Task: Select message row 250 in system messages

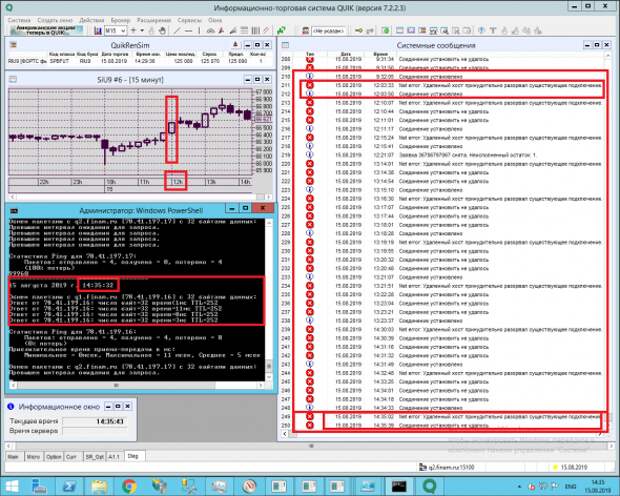Action: tap(443, 425)
